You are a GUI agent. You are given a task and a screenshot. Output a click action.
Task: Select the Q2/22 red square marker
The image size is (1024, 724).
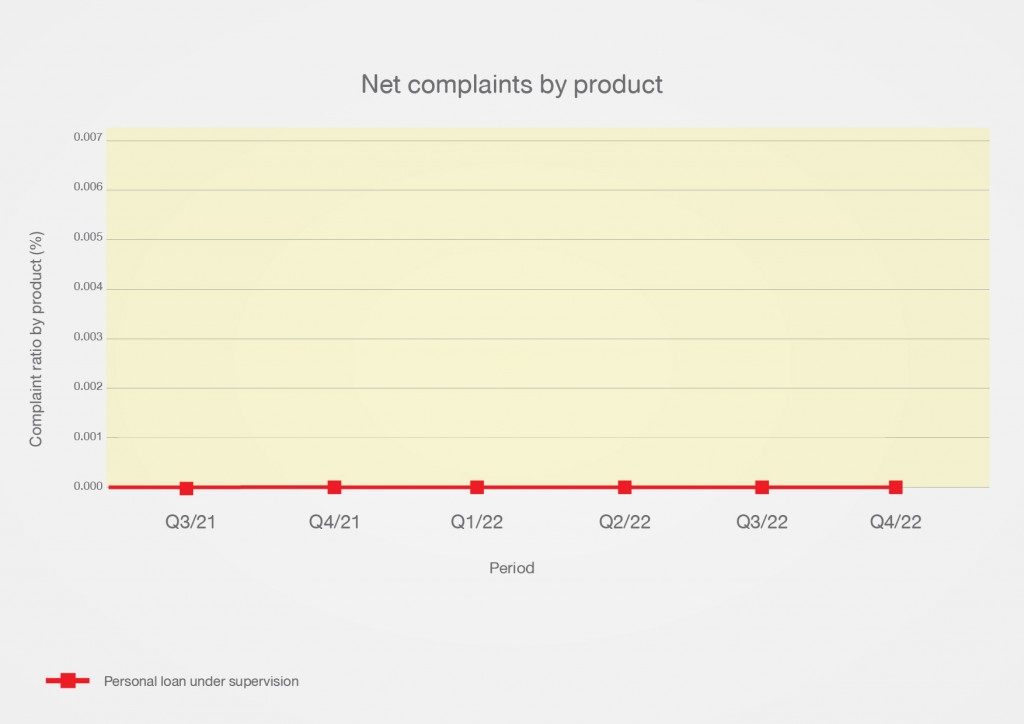click(625, 487)
